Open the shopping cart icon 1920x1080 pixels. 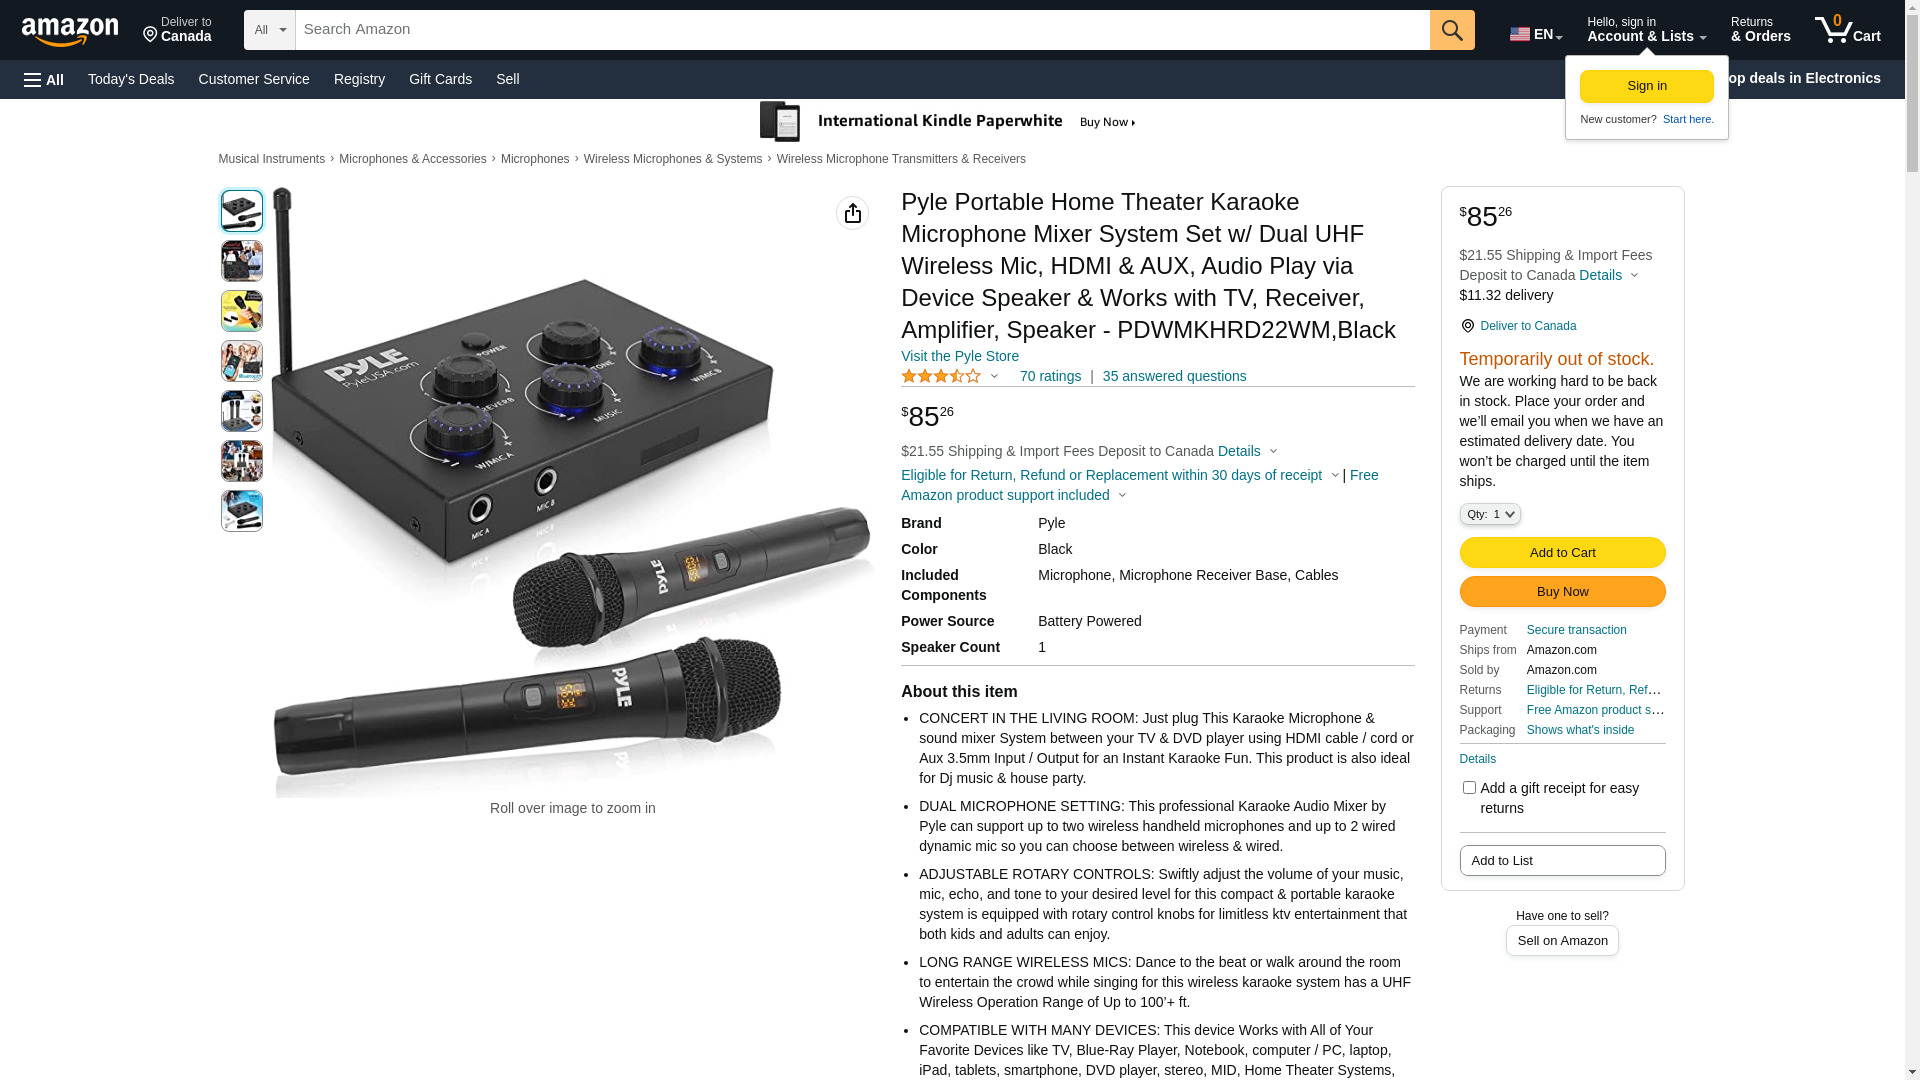(1847, 30)
